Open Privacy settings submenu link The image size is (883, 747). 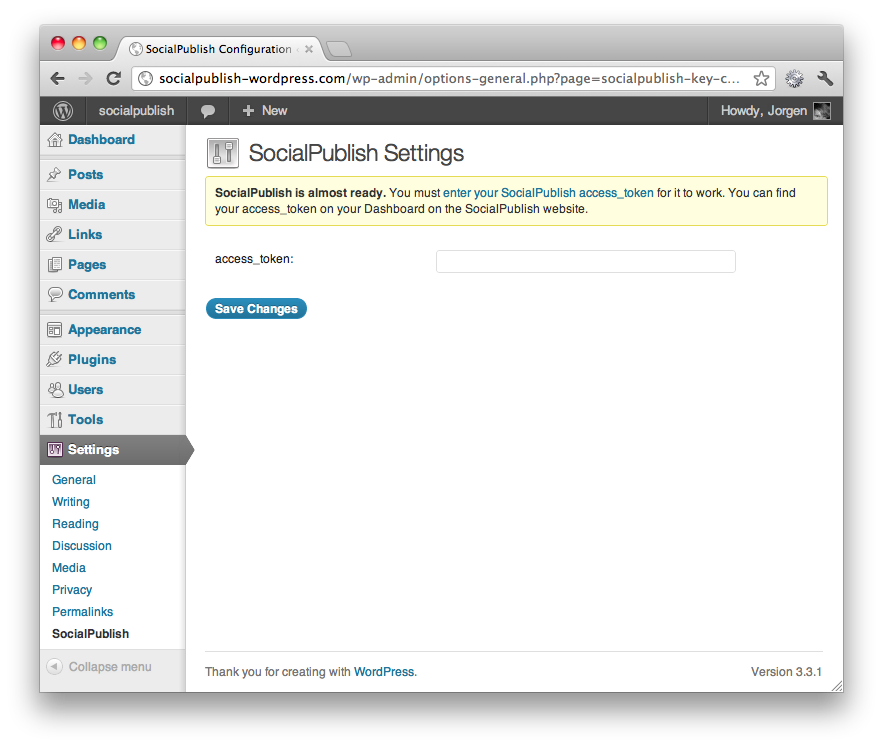point(72,590)
